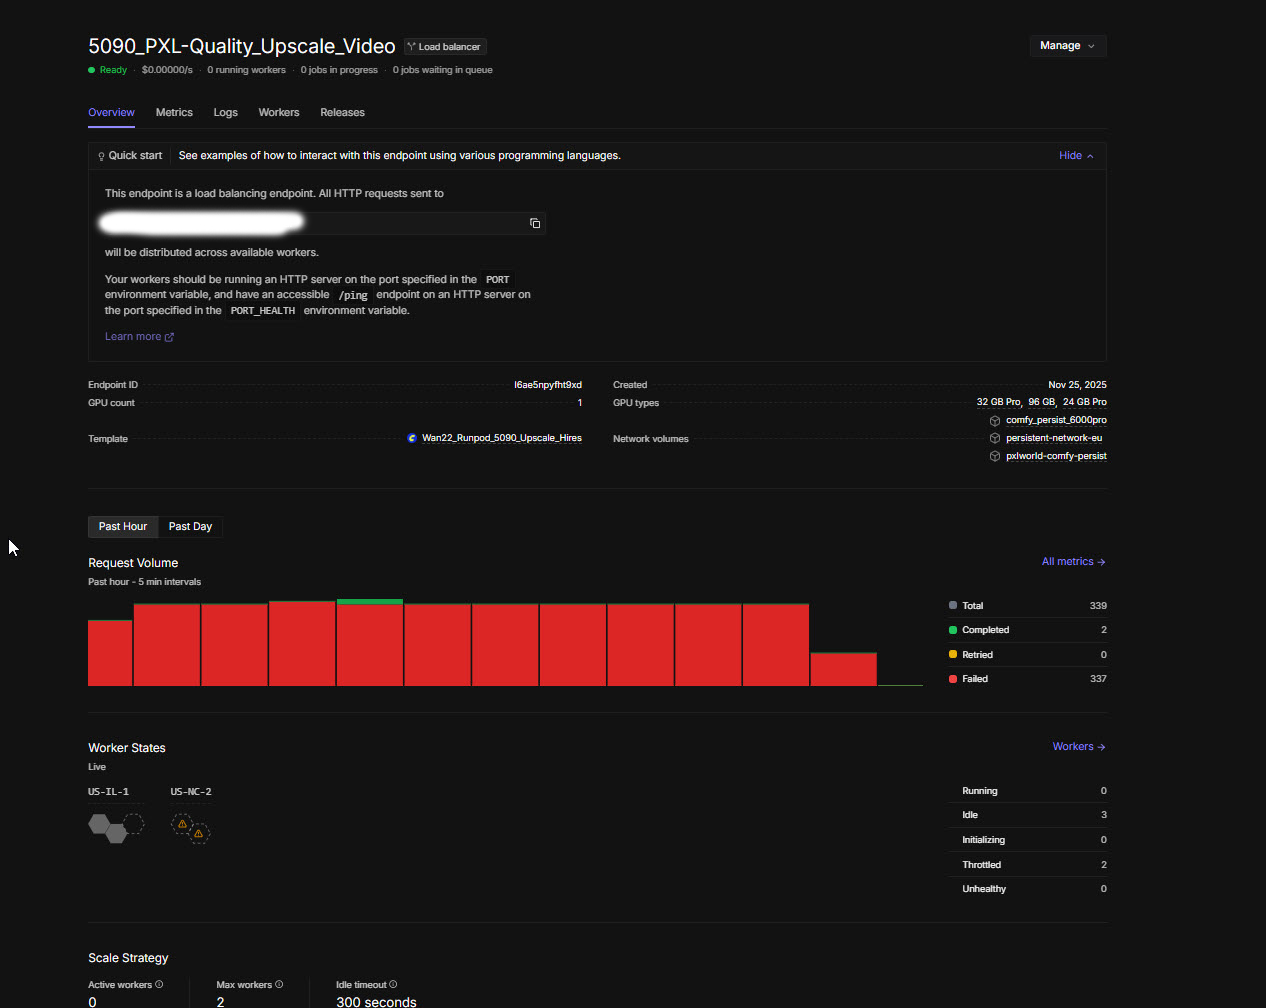Screen dimensions: 1266x1008
Task: Open the Logs tab
Action: (225, 112)
